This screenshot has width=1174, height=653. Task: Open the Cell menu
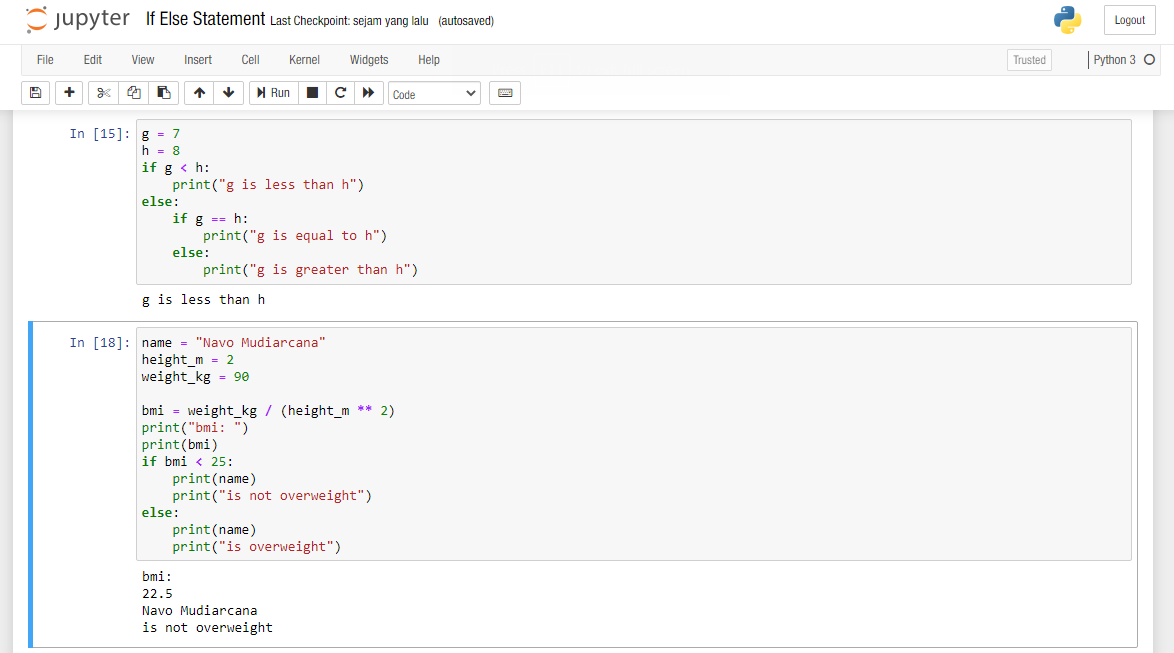250,60
